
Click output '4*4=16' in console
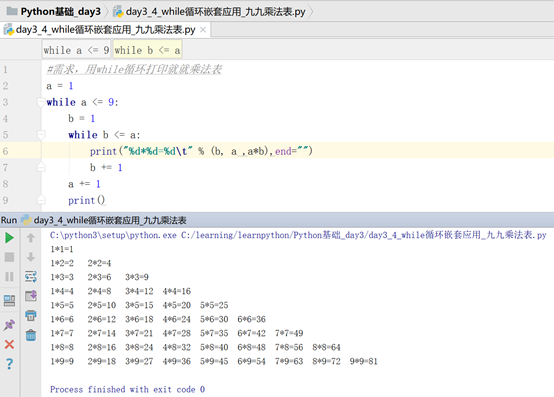pyautogui.click(x=177, y=291)
